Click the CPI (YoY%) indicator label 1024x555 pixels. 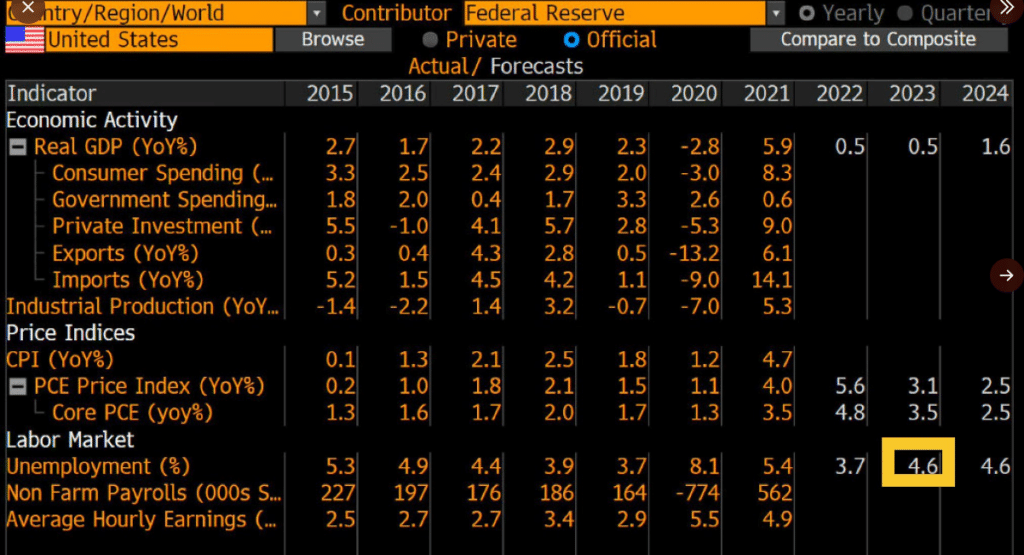point(60,360)
